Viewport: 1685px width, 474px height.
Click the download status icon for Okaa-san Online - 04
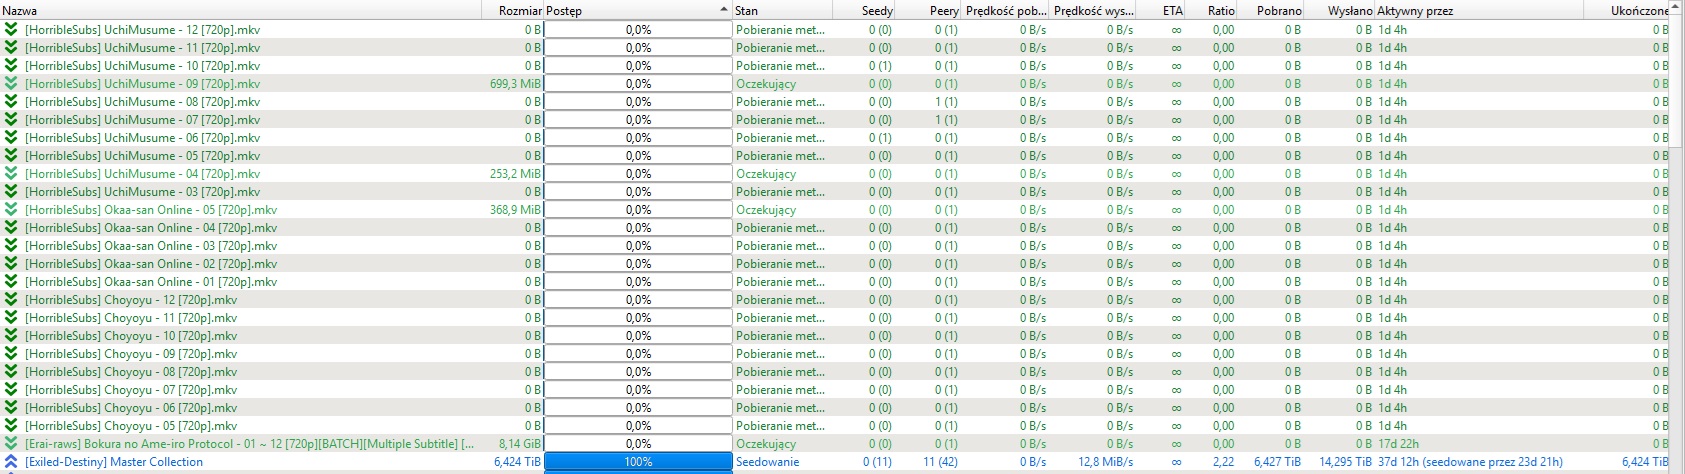[11, 228]
